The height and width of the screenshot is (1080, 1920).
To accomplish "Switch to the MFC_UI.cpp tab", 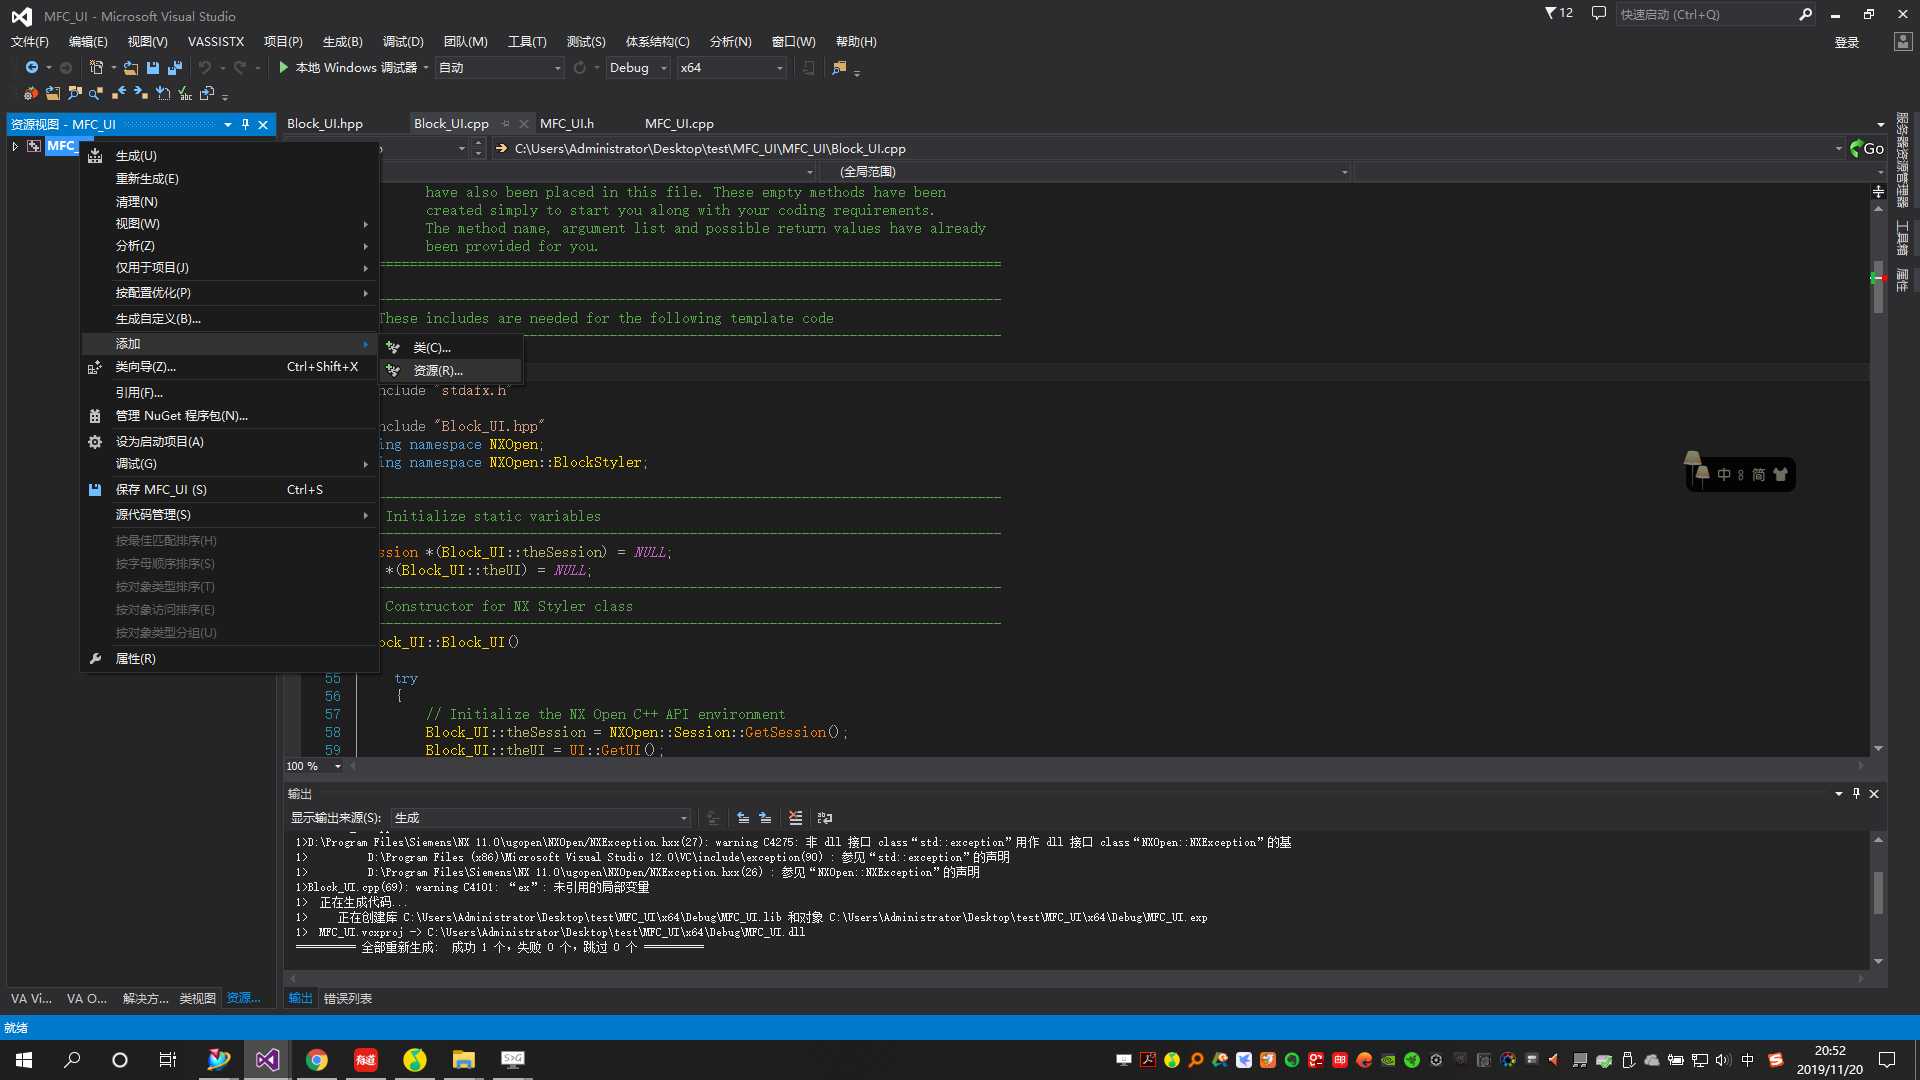I will pos(679,124).
